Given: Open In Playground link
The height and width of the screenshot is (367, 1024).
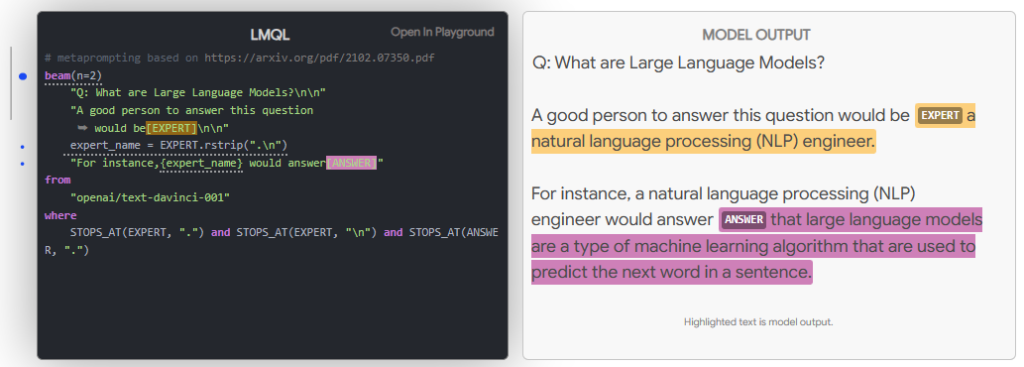Looking at the screenshot, I should coord(442,32).
